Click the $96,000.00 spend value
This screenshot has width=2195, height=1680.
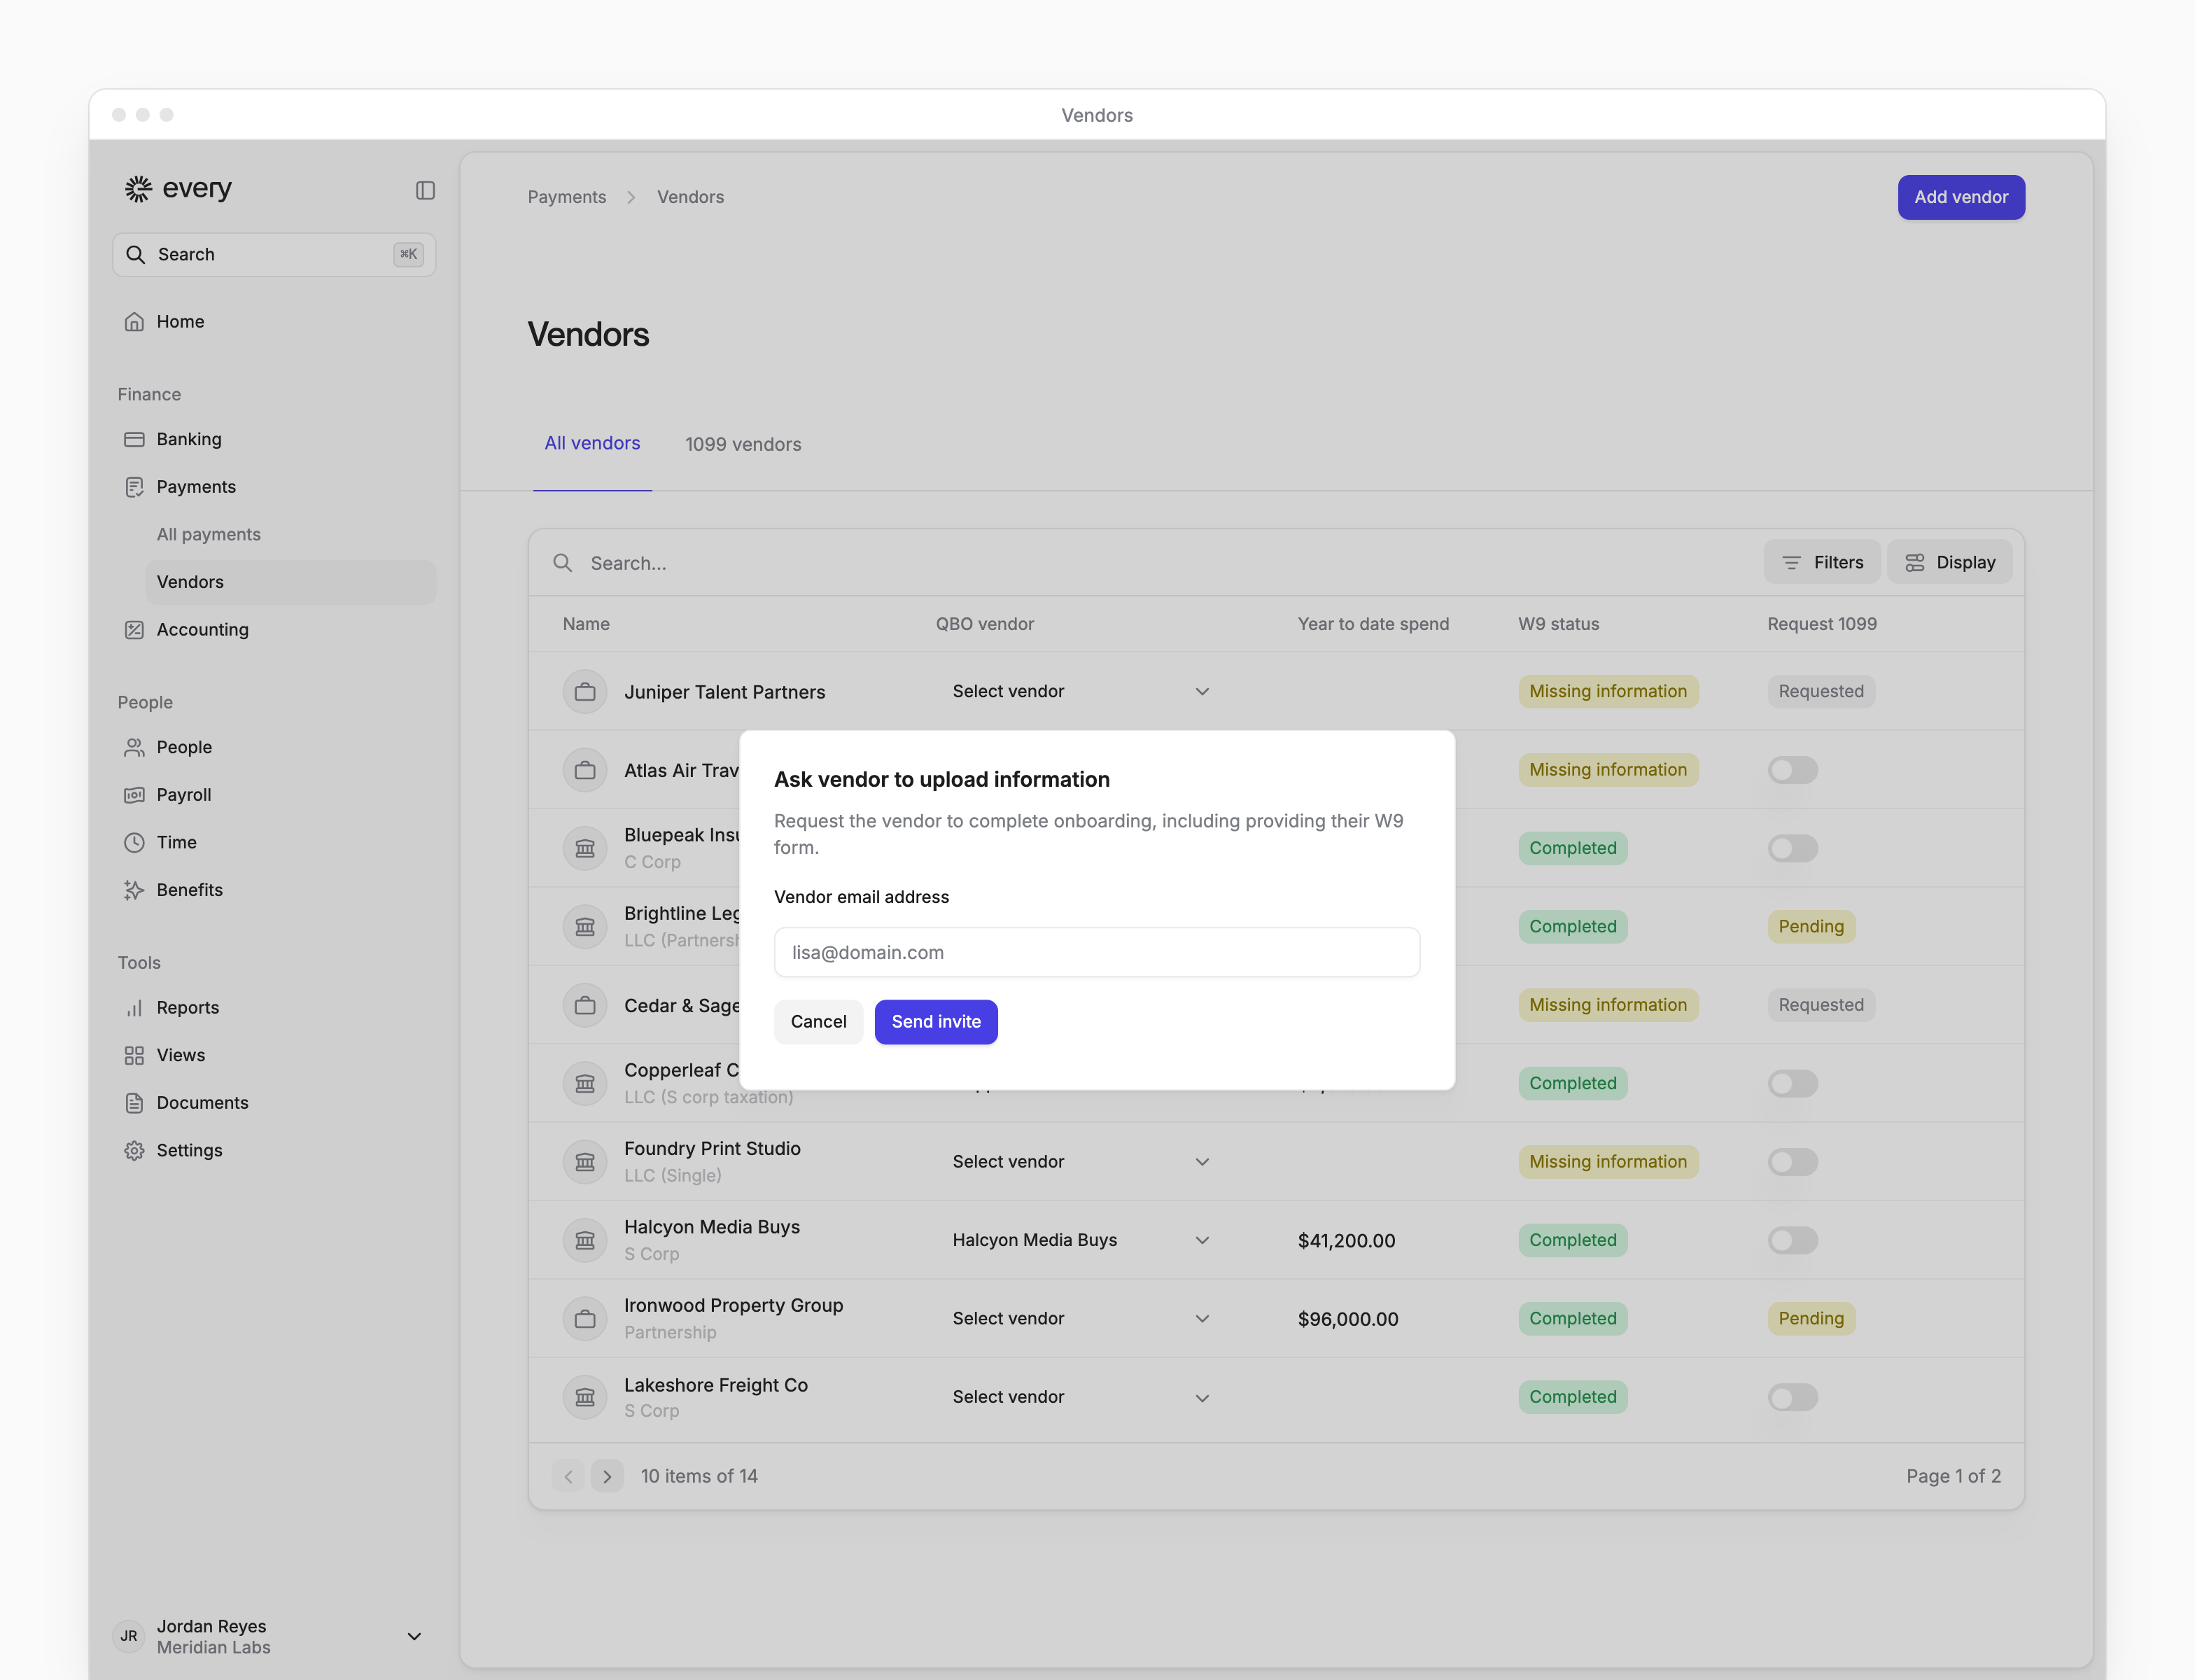(x=1348, y=1319)
